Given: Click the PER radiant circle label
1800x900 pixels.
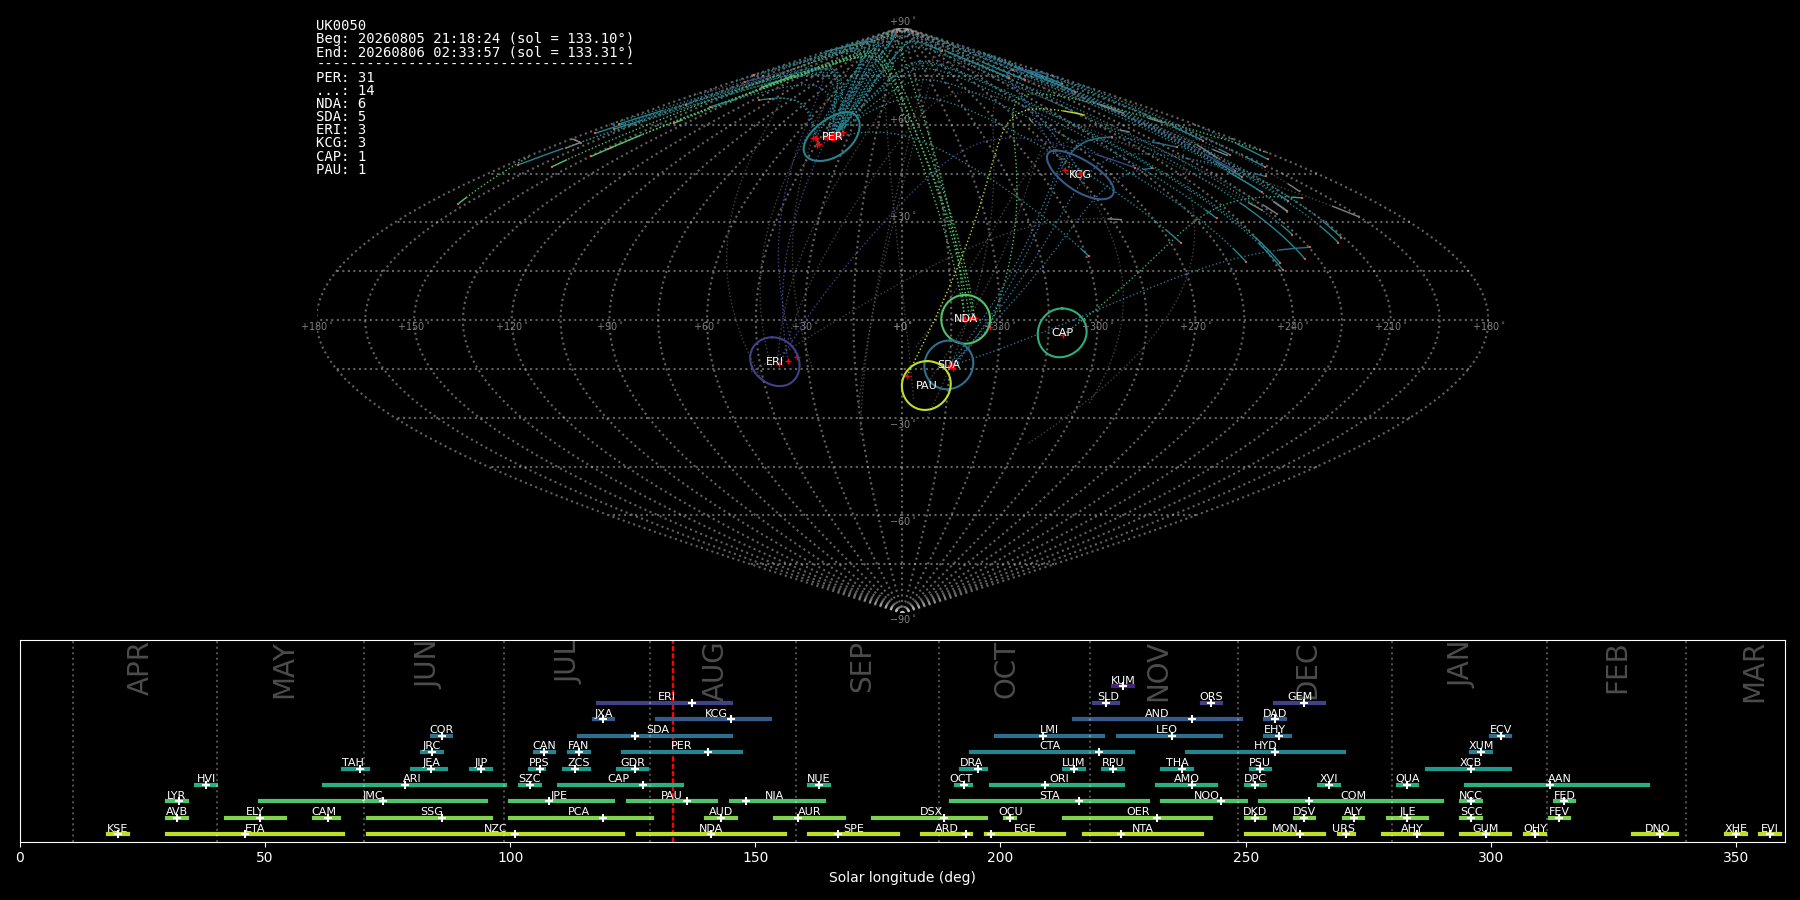Looking at the screenshot, I should click(x=832, y=137).
